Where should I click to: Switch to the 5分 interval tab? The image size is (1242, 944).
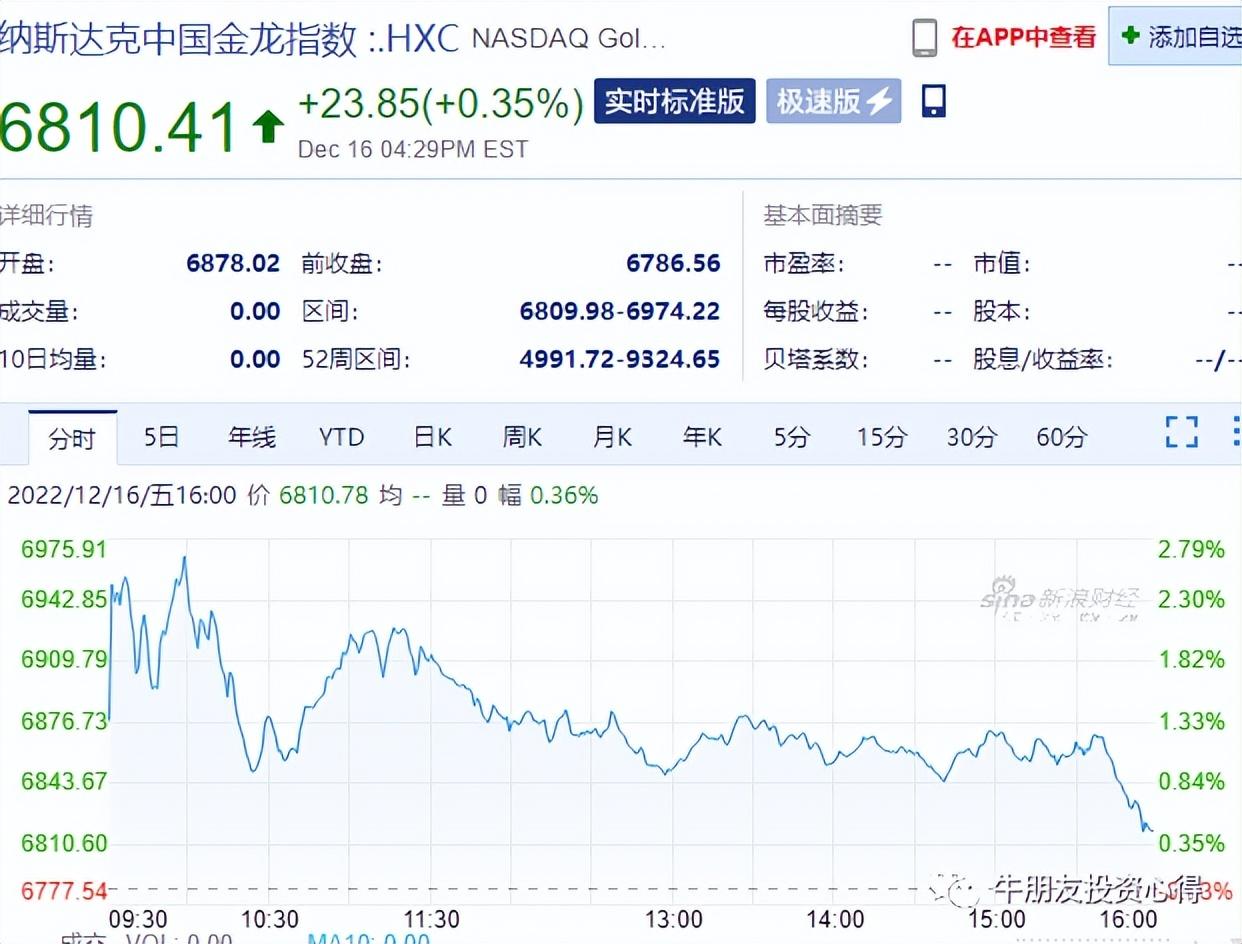[x=791, y=437]
